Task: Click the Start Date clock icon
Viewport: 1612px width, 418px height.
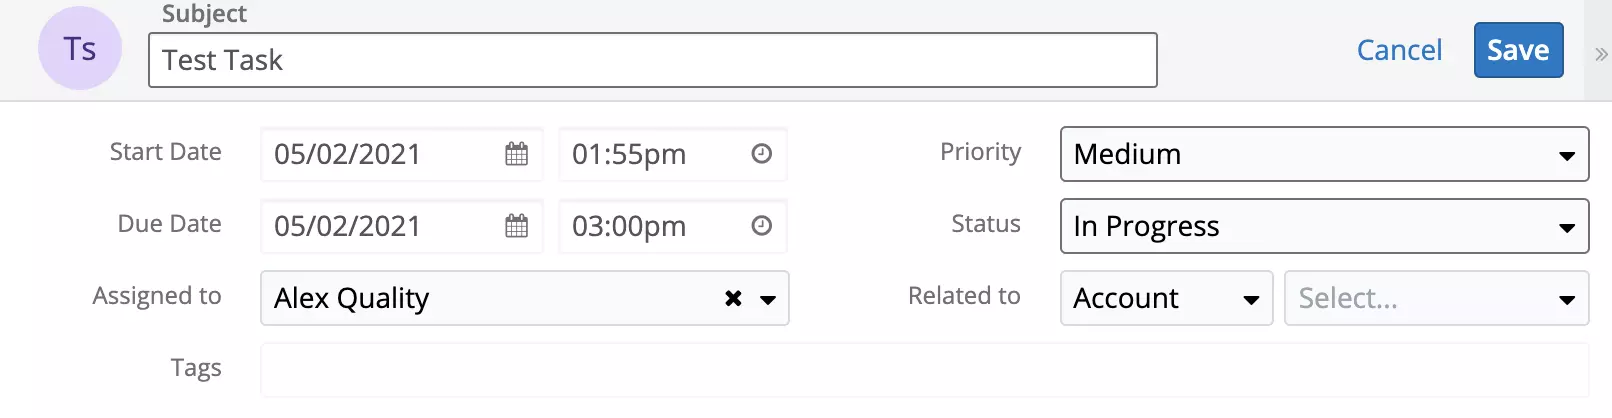Action: click(762, 154)
